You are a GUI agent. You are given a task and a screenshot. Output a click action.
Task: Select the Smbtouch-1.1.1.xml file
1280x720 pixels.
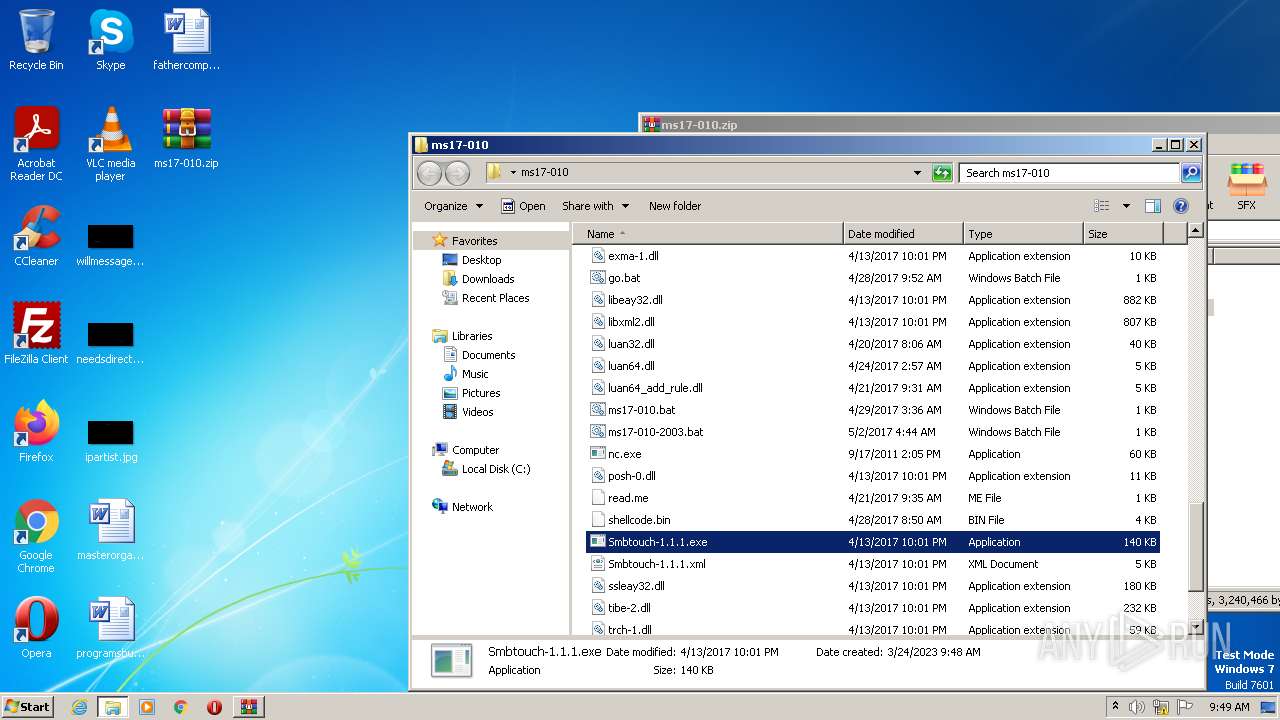872,564
